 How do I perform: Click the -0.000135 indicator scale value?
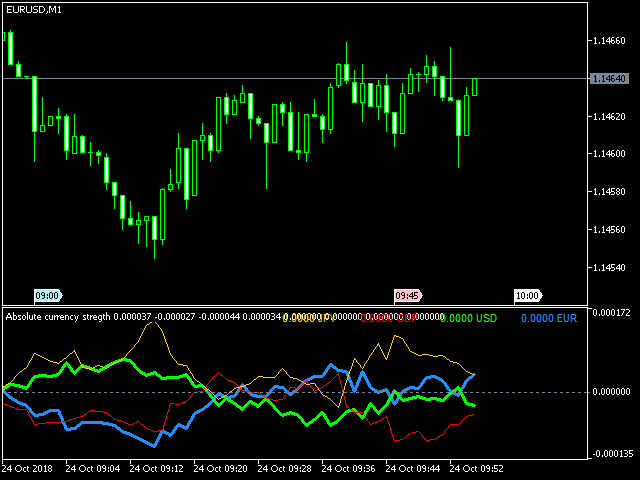tap(608, 454)
